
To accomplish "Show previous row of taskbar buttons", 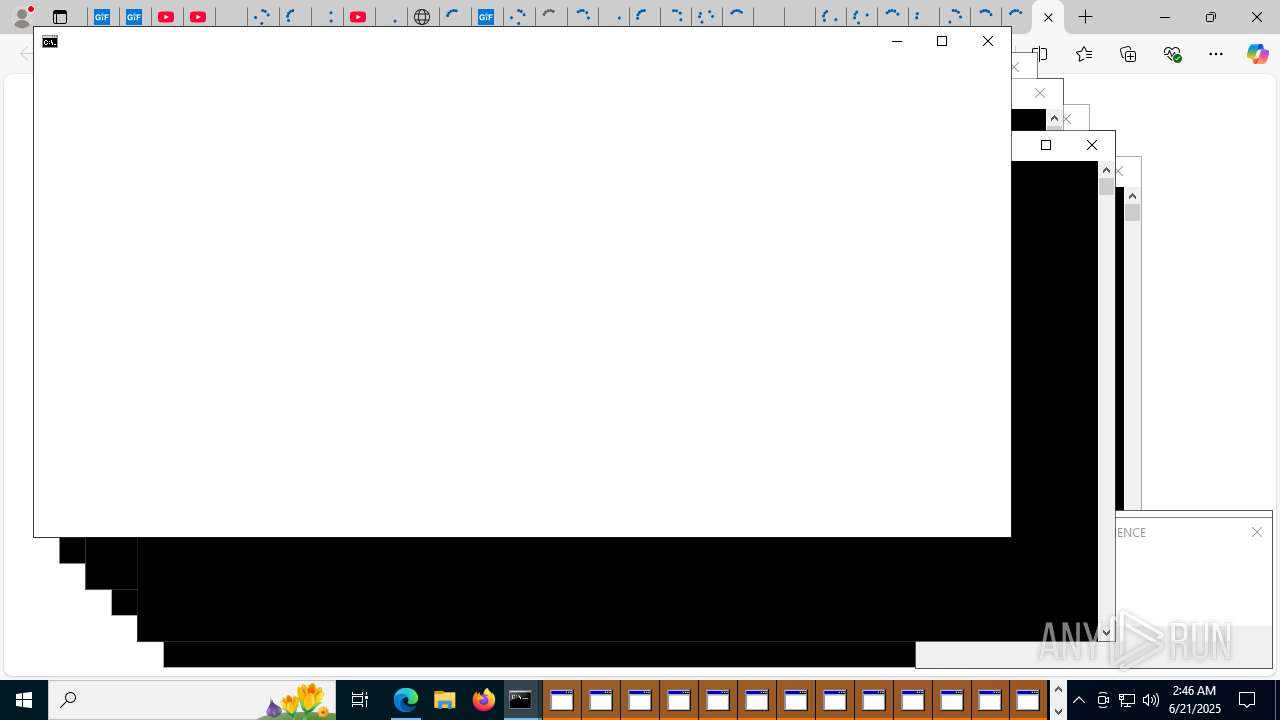I will [x=1058, y=689].
